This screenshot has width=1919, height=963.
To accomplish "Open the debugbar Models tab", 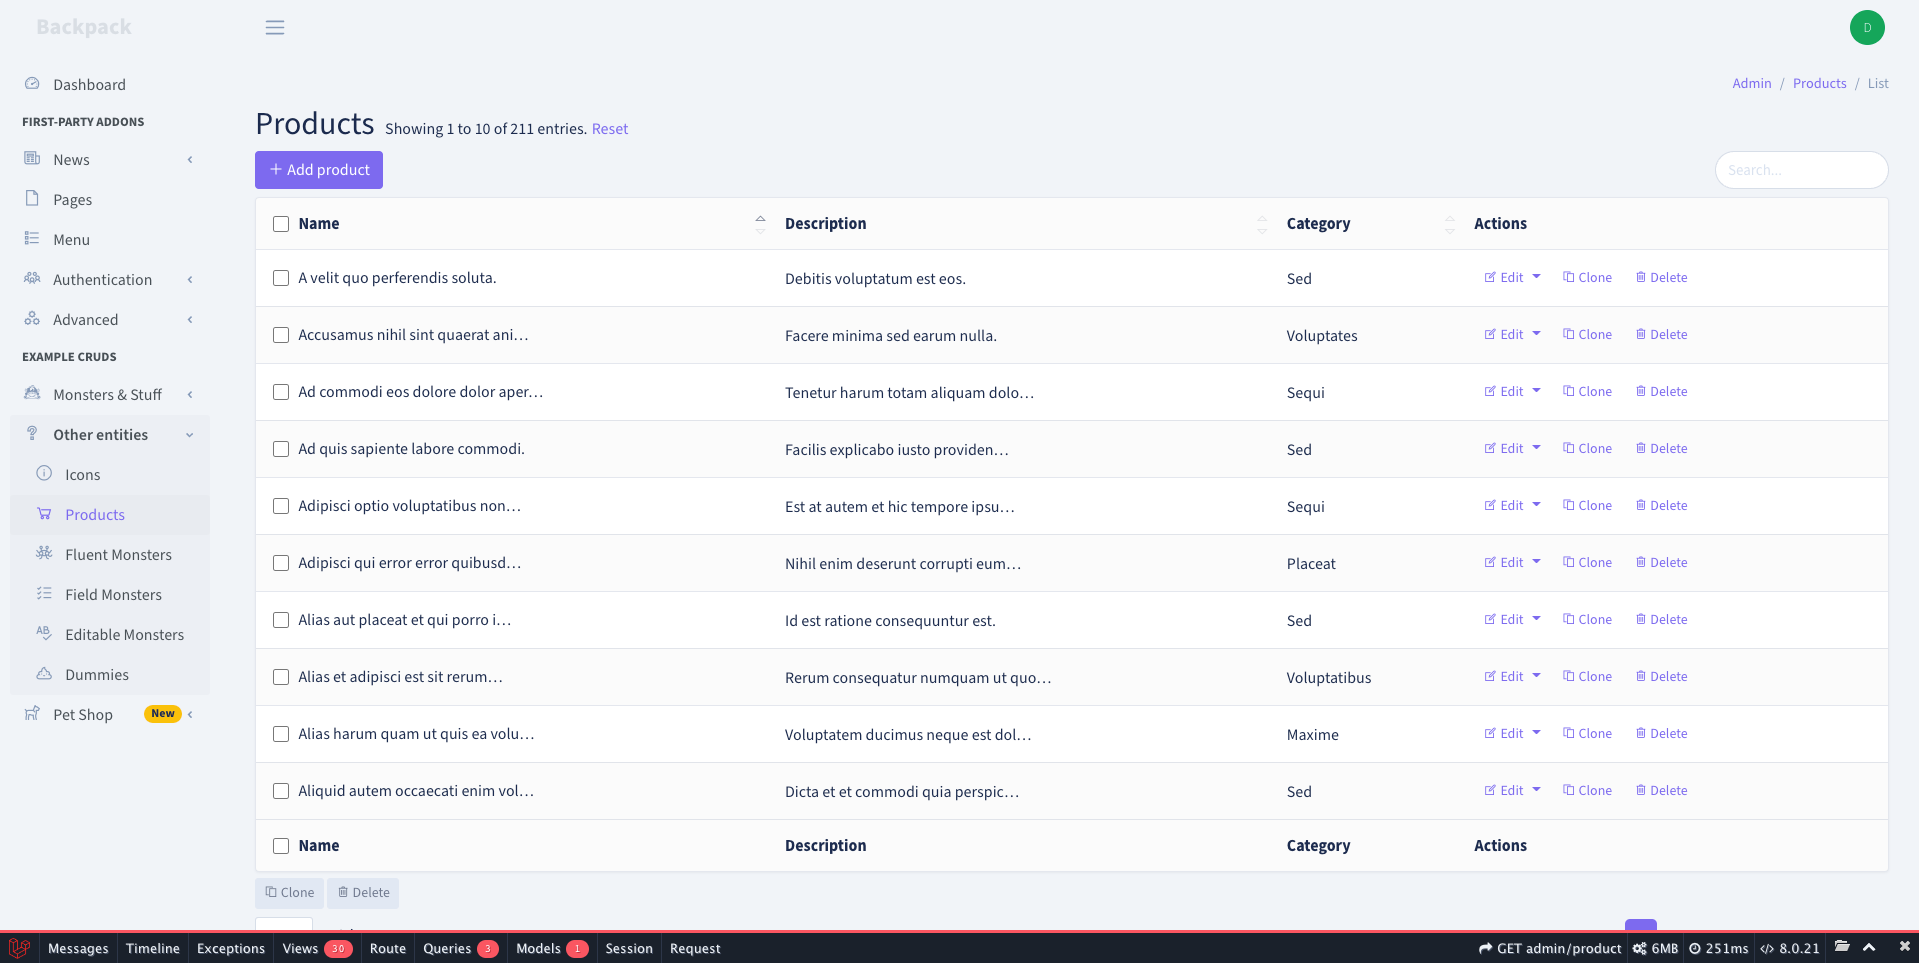I will [x=552, y=948].
